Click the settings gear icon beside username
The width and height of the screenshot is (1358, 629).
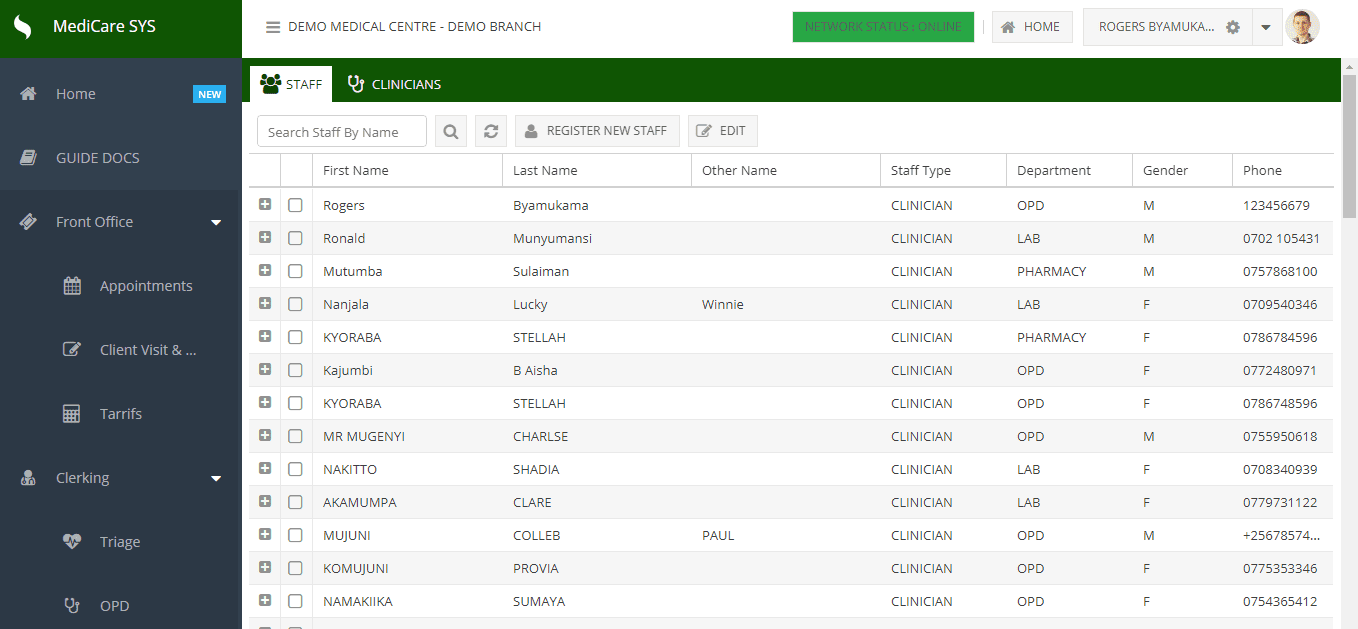pyautogui.click(x=1233, y=27)
